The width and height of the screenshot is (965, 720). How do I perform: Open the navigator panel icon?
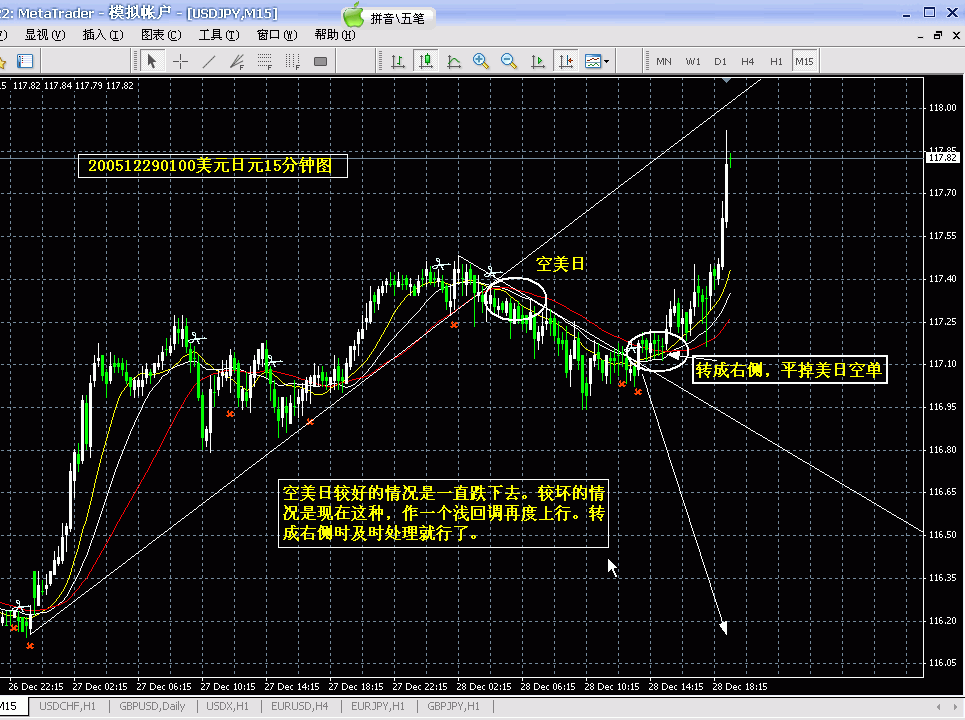[25, 61]
